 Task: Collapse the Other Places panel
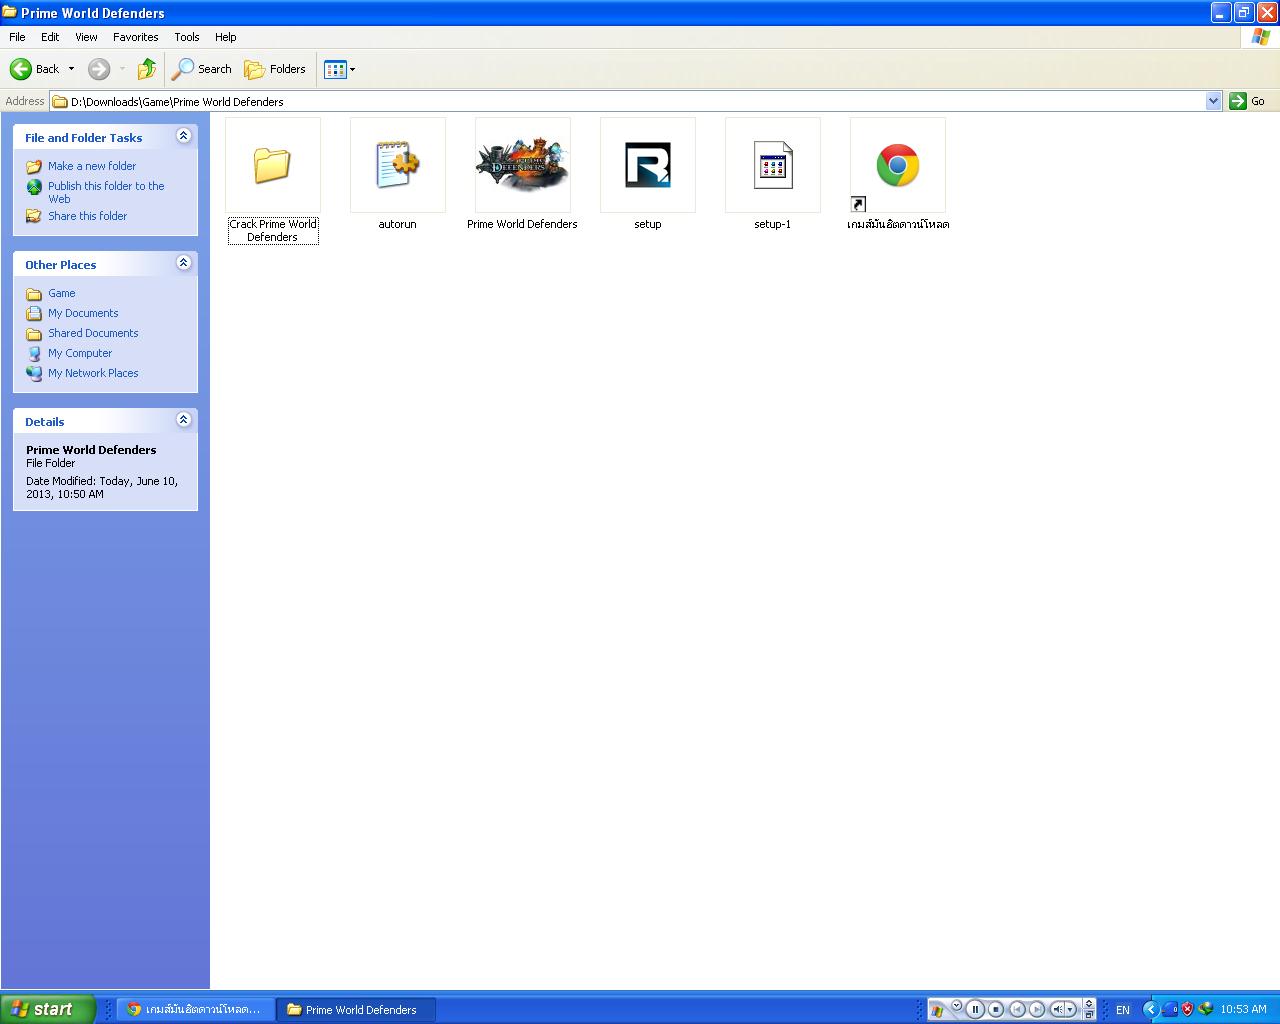click(183, 263)
